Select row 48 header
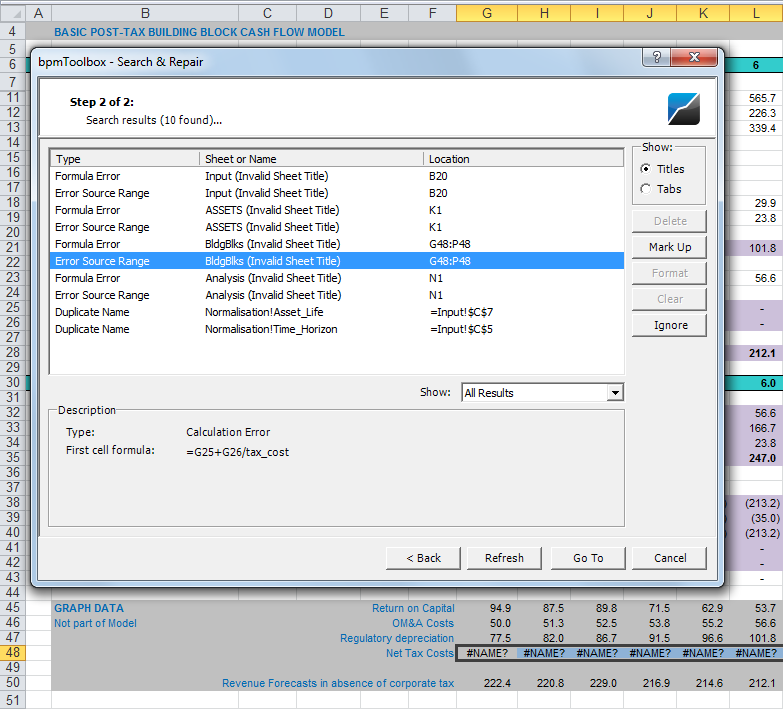 (12, 653)
